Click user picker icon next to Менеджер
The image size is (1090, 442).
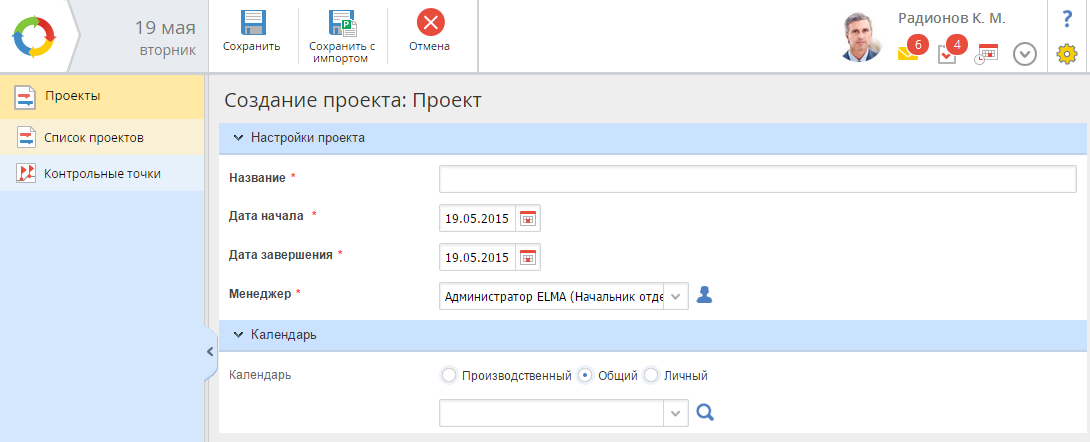(x=705, y=295)
